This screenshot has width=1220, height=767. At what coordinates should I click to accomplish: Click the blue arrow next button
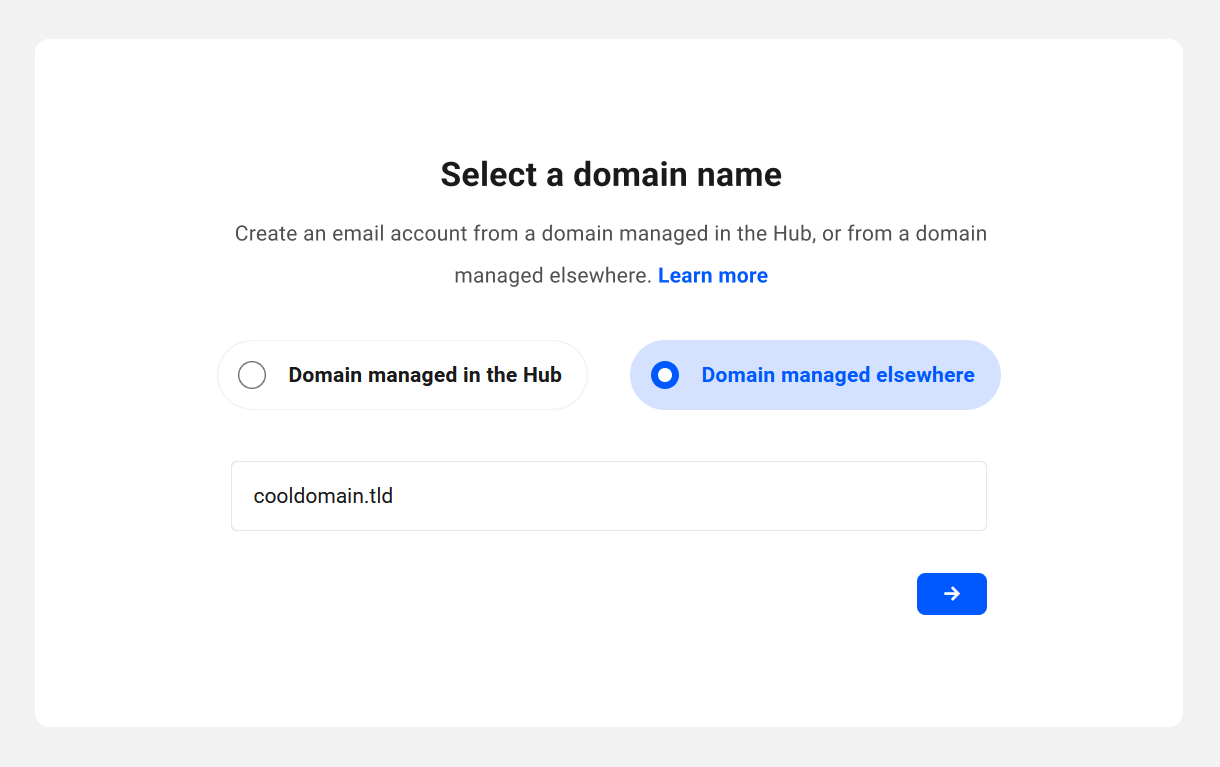pos(952,594)
